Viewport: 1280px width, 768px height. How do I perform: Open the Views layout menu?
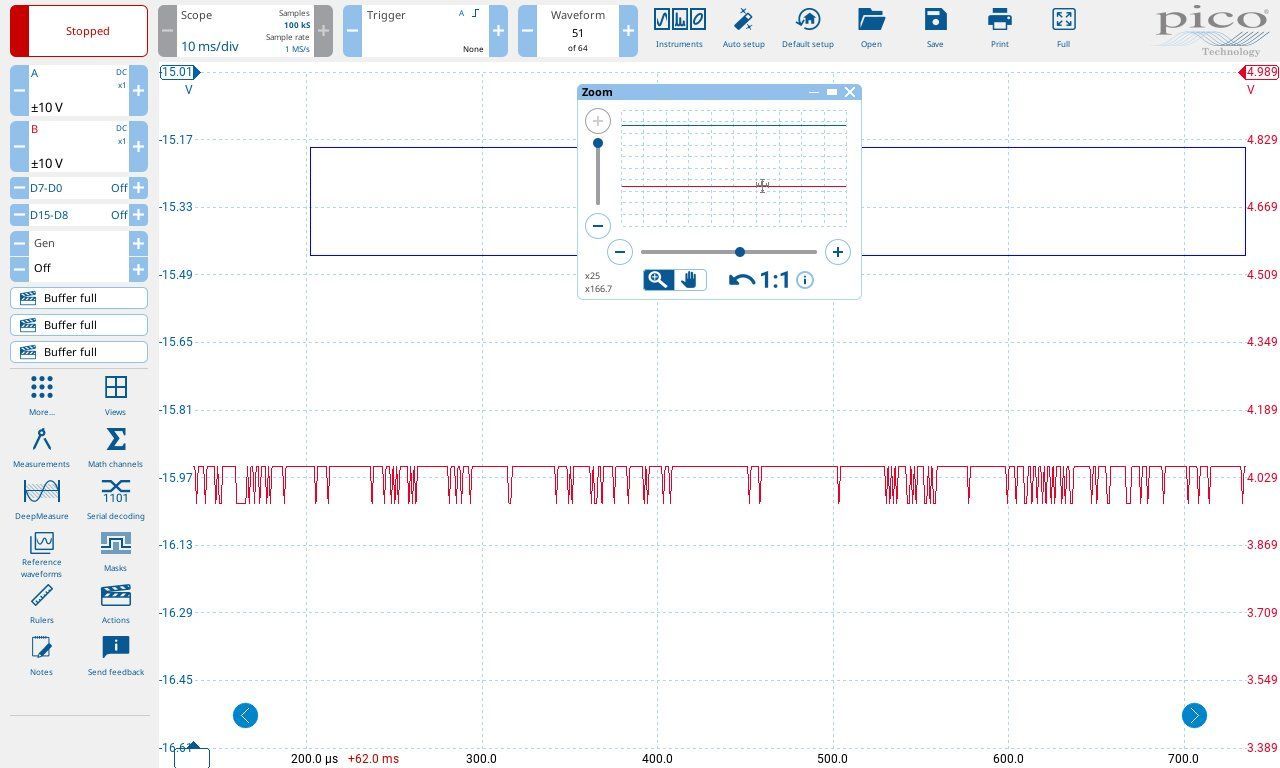coord(115,395)
